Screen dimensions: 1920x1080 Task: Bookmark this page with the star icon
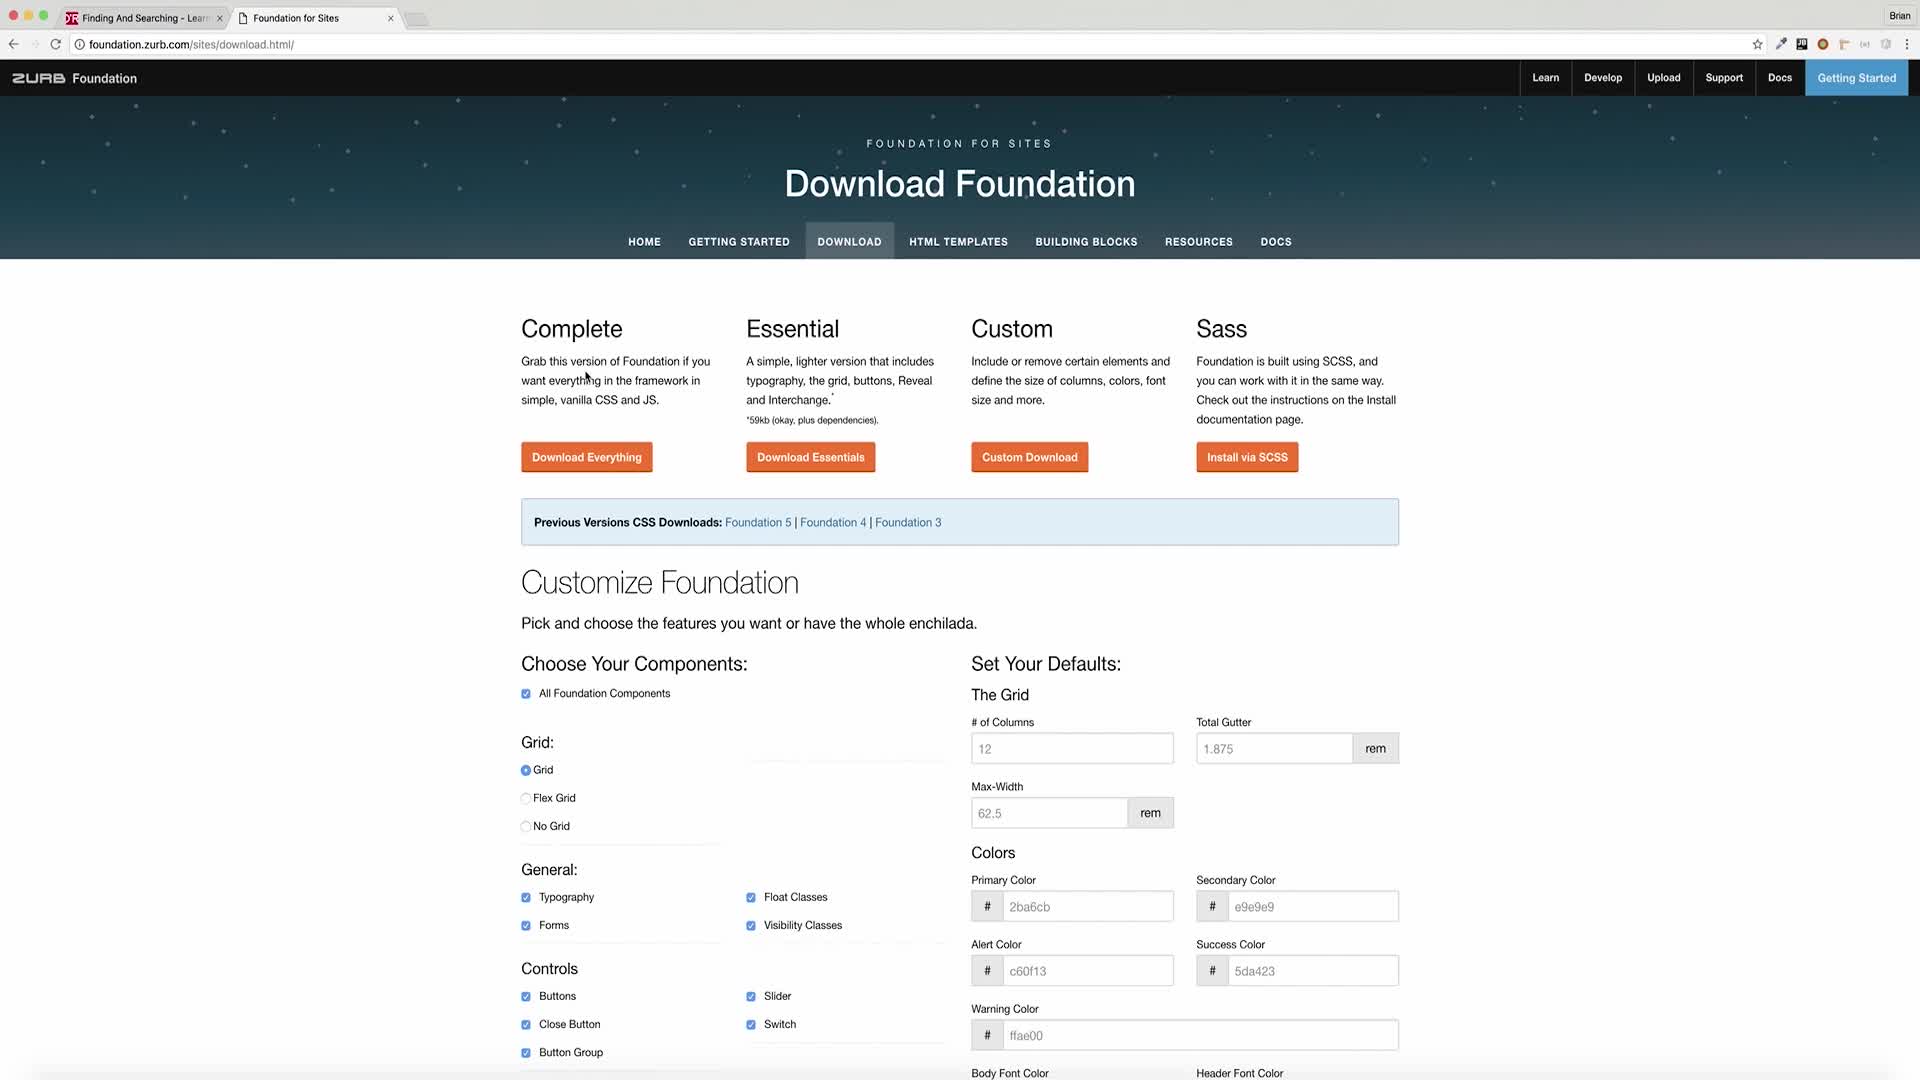pyautogui.click(x=1757, y=44)
